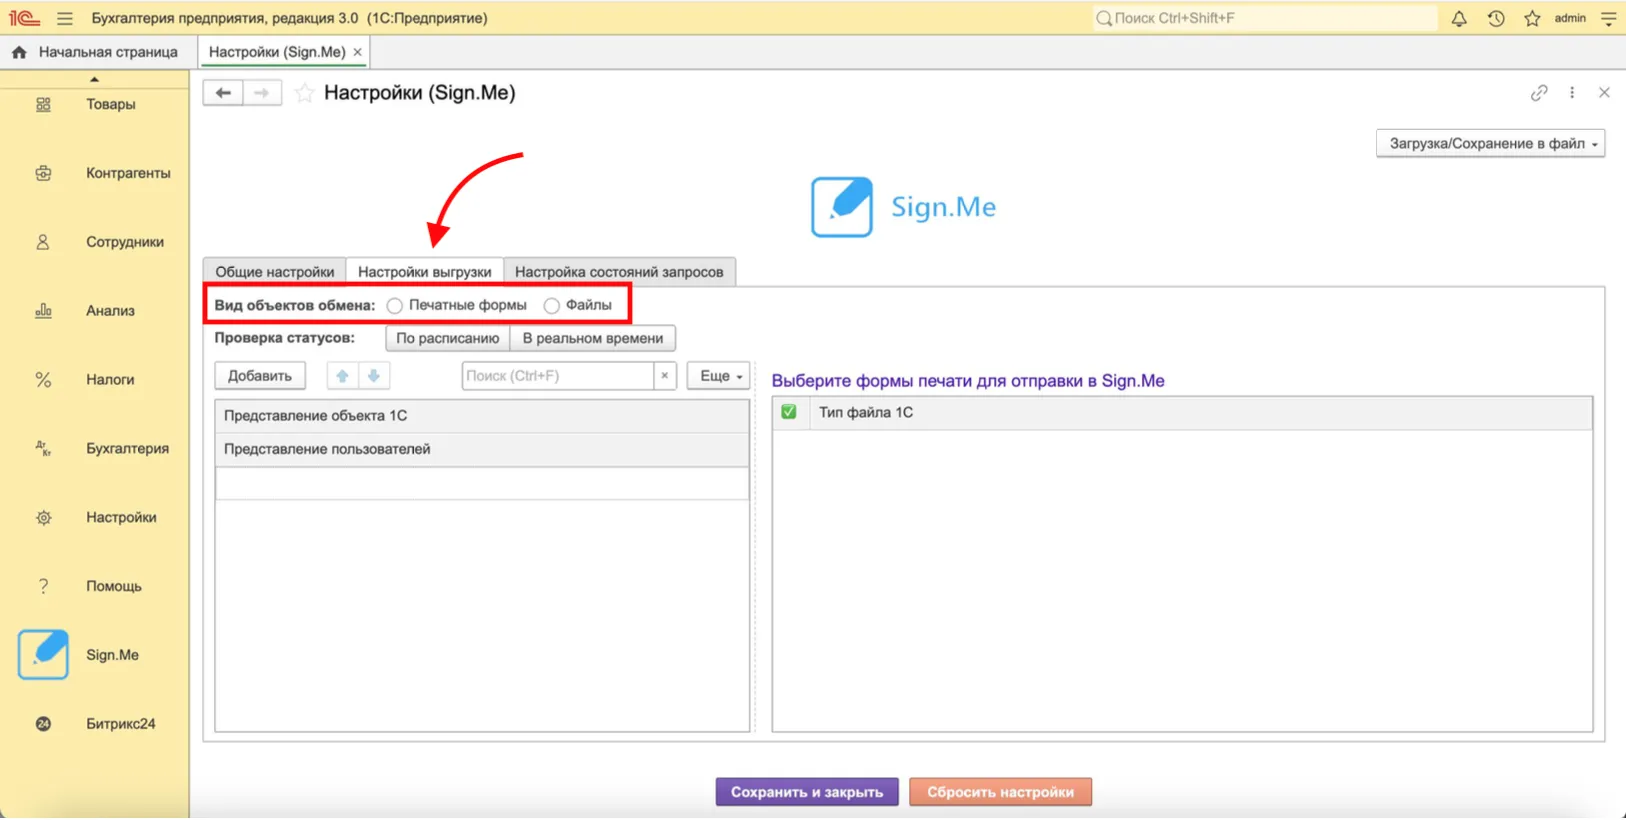This screenshot has height=820, width=1626.
Task: Click global search field Поиск Ctrl+Shift+F
Action: [x=1264, y=18]
